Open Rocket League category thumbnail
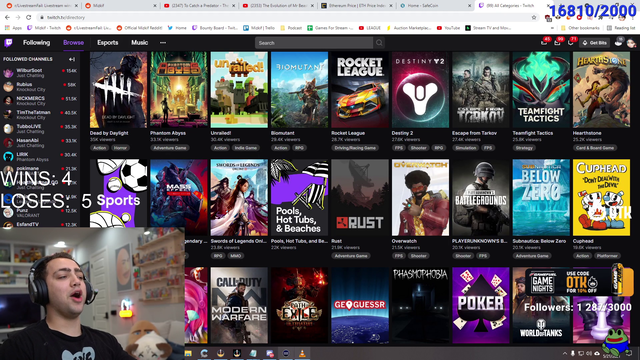This screenshot has height=360, width=640. pyautogui.click(x=360, y=90)
